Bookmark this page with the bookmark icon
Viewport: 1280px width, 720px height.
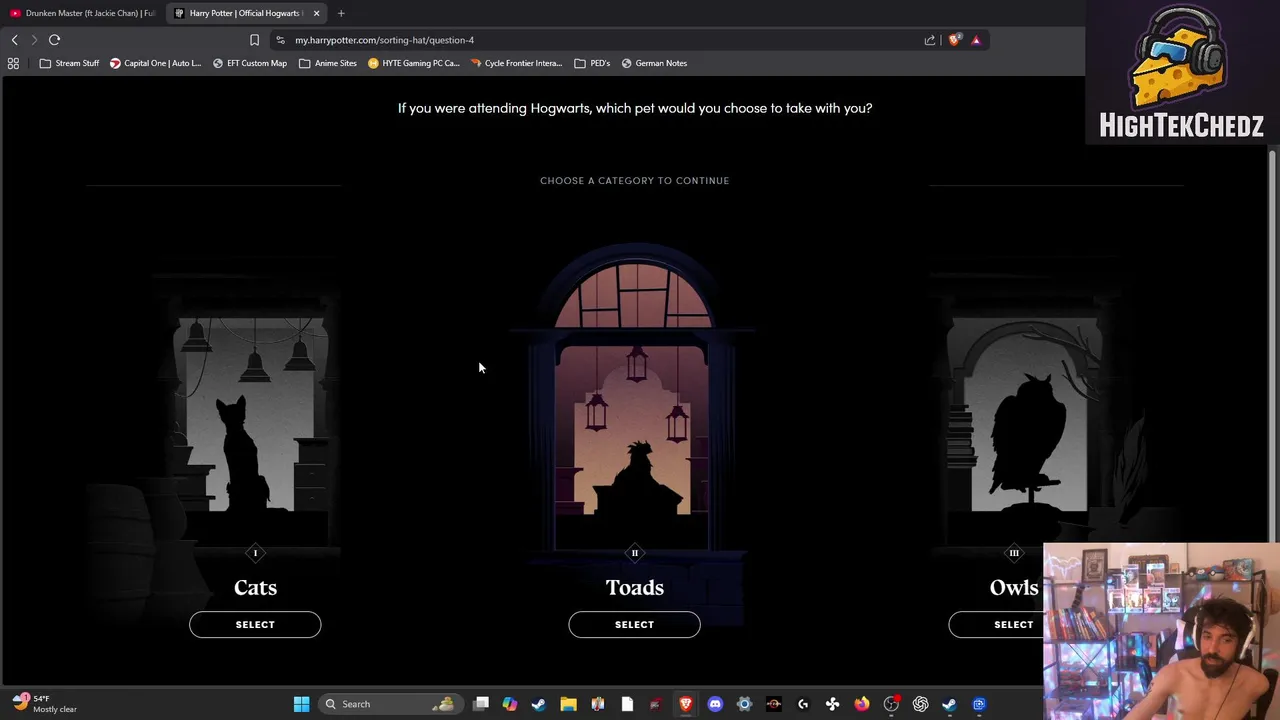[x=254, y=40]
